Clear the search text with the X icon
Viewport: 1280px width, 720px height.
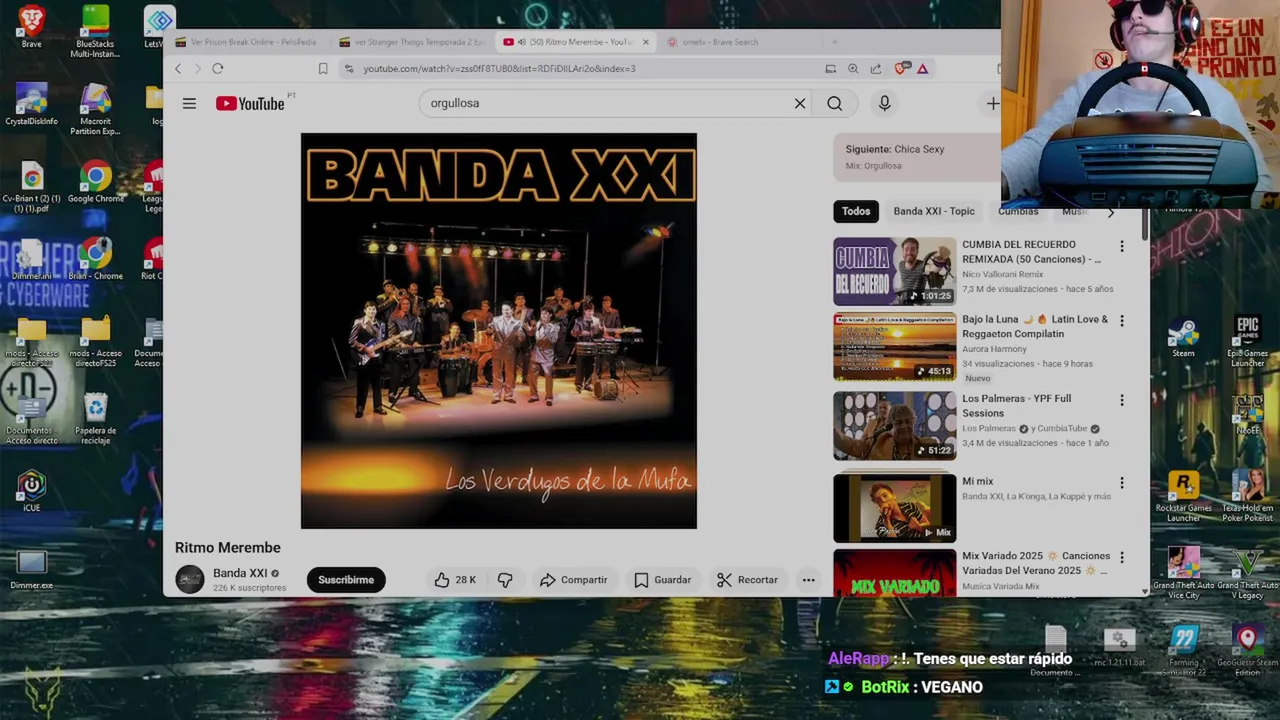coord(800,103)
